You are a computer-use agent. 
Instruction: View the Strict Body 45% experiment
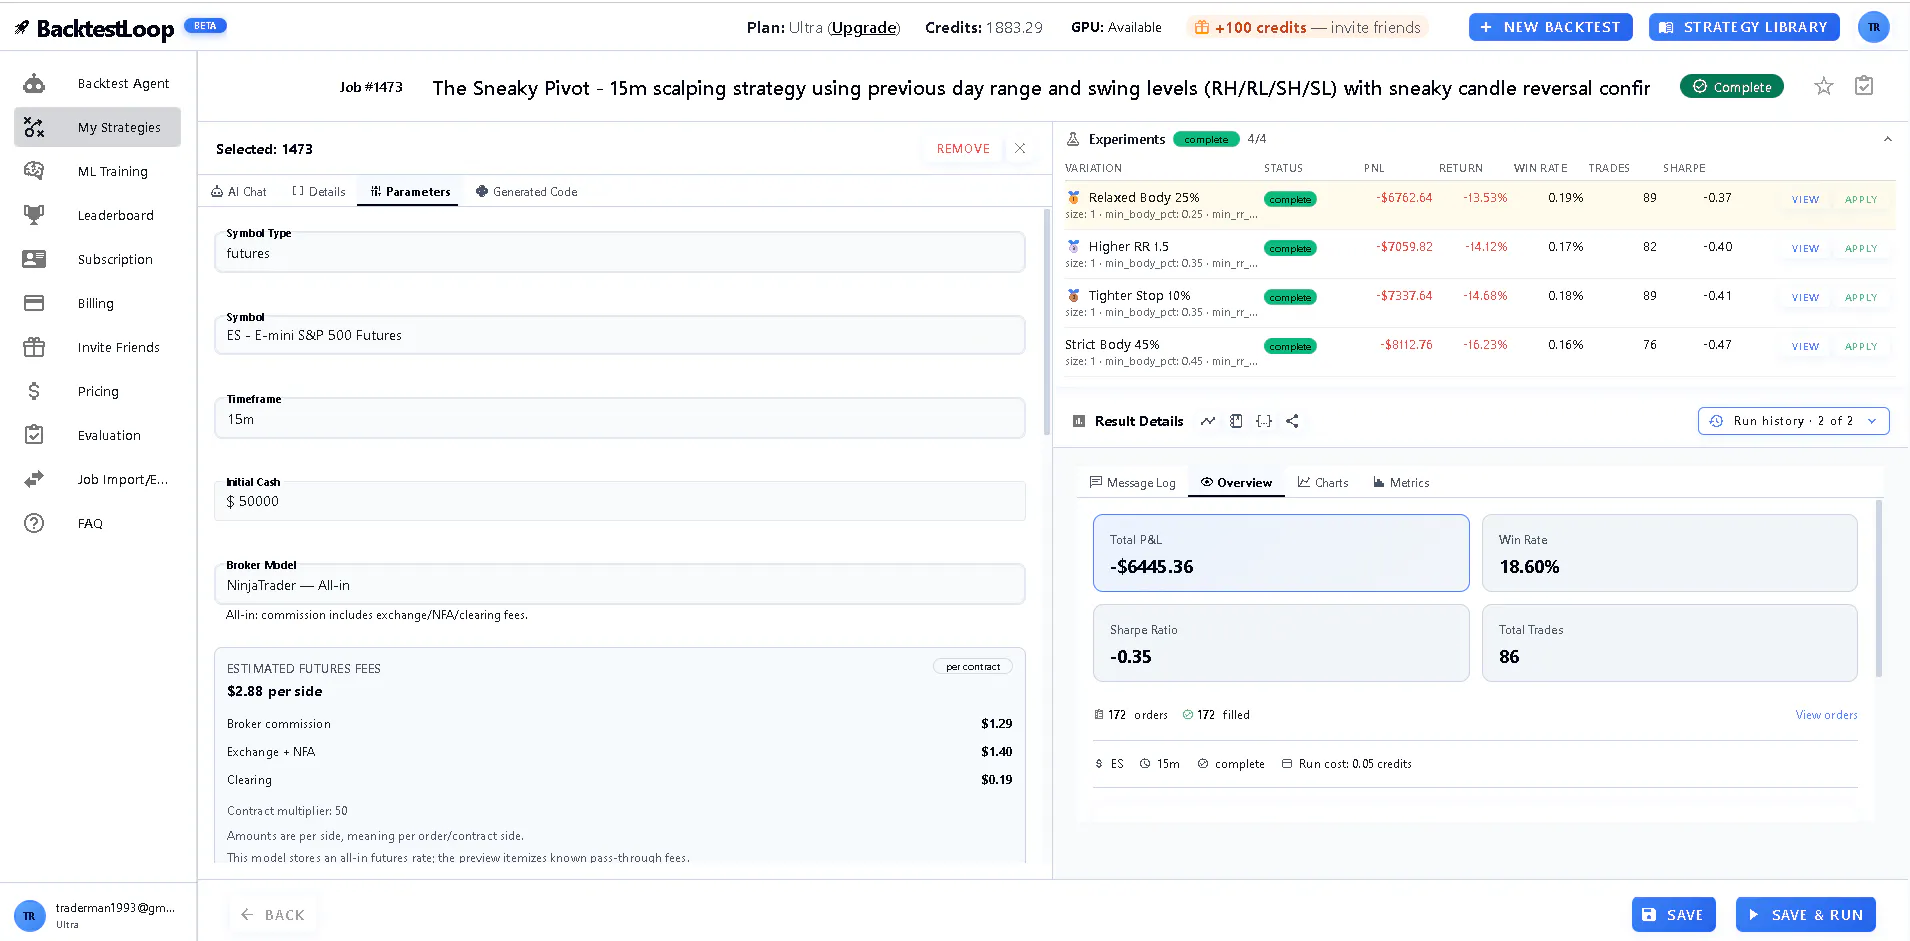point(1805,346)
